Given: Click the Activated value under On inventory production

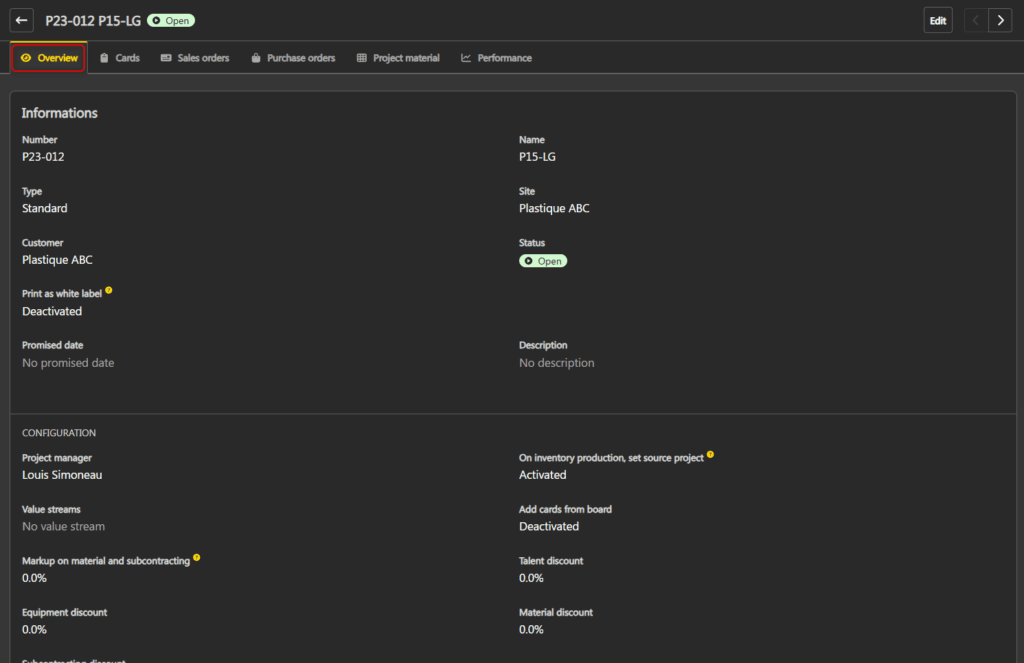Looking at the screenshot, I should tap(543, 475).
